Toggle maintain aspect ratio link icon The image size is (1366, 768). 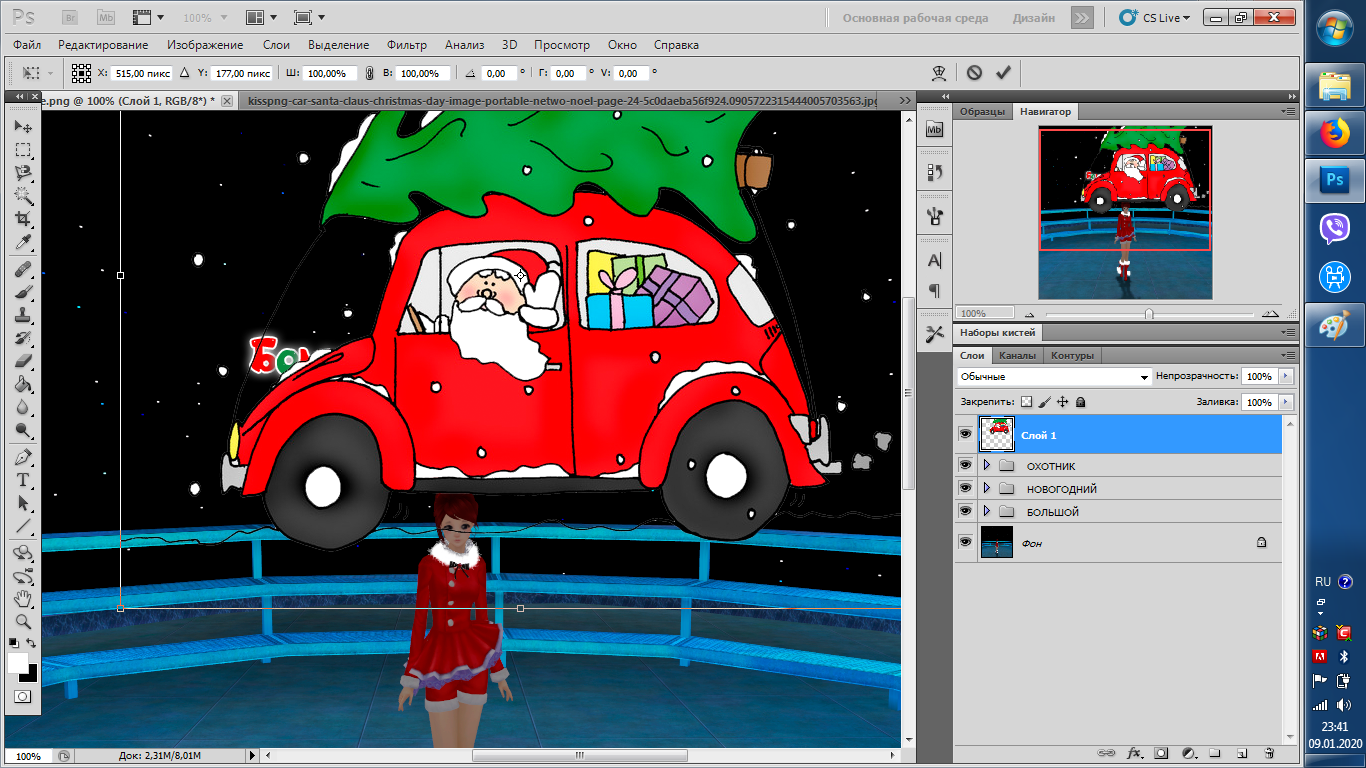[370, 73]
